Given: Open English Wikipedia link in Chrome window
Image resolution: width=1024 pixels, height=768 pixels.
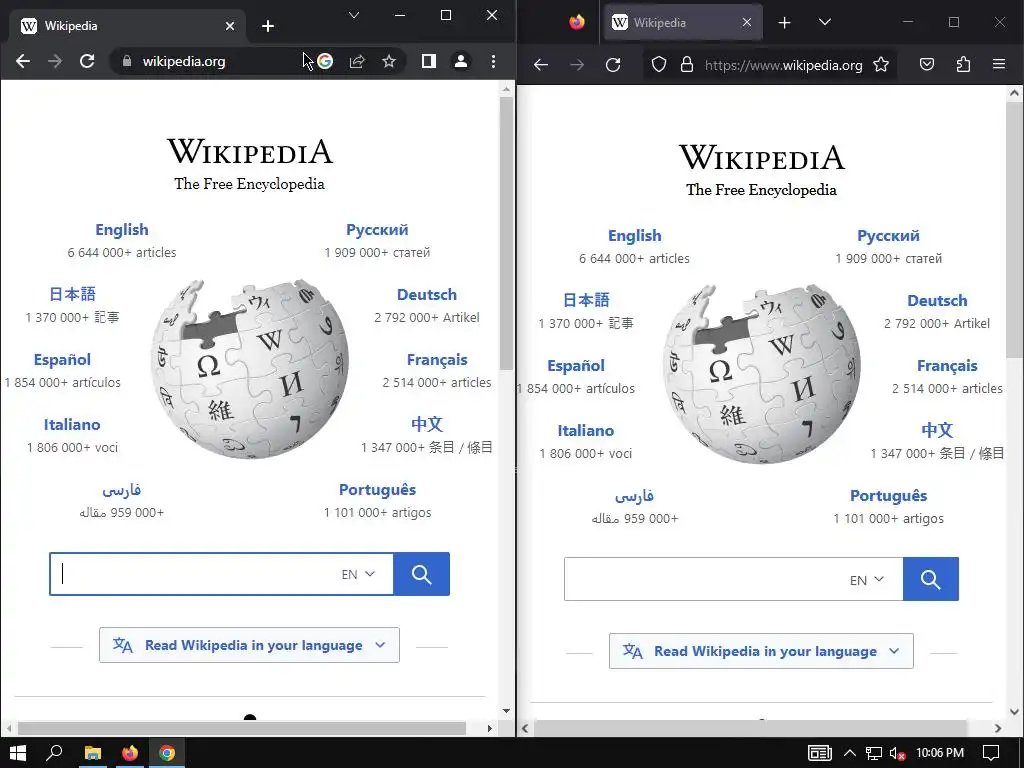Looking at the screenshot, I should (x=122, y=230).
